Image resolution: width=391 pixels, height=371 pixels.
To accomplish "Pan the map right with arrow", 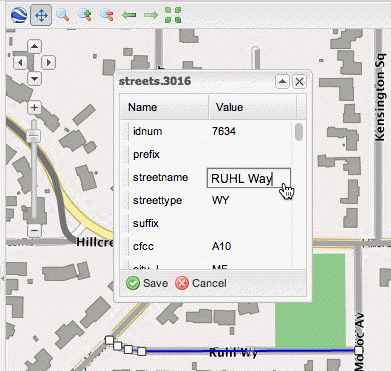I will point(48,62).
